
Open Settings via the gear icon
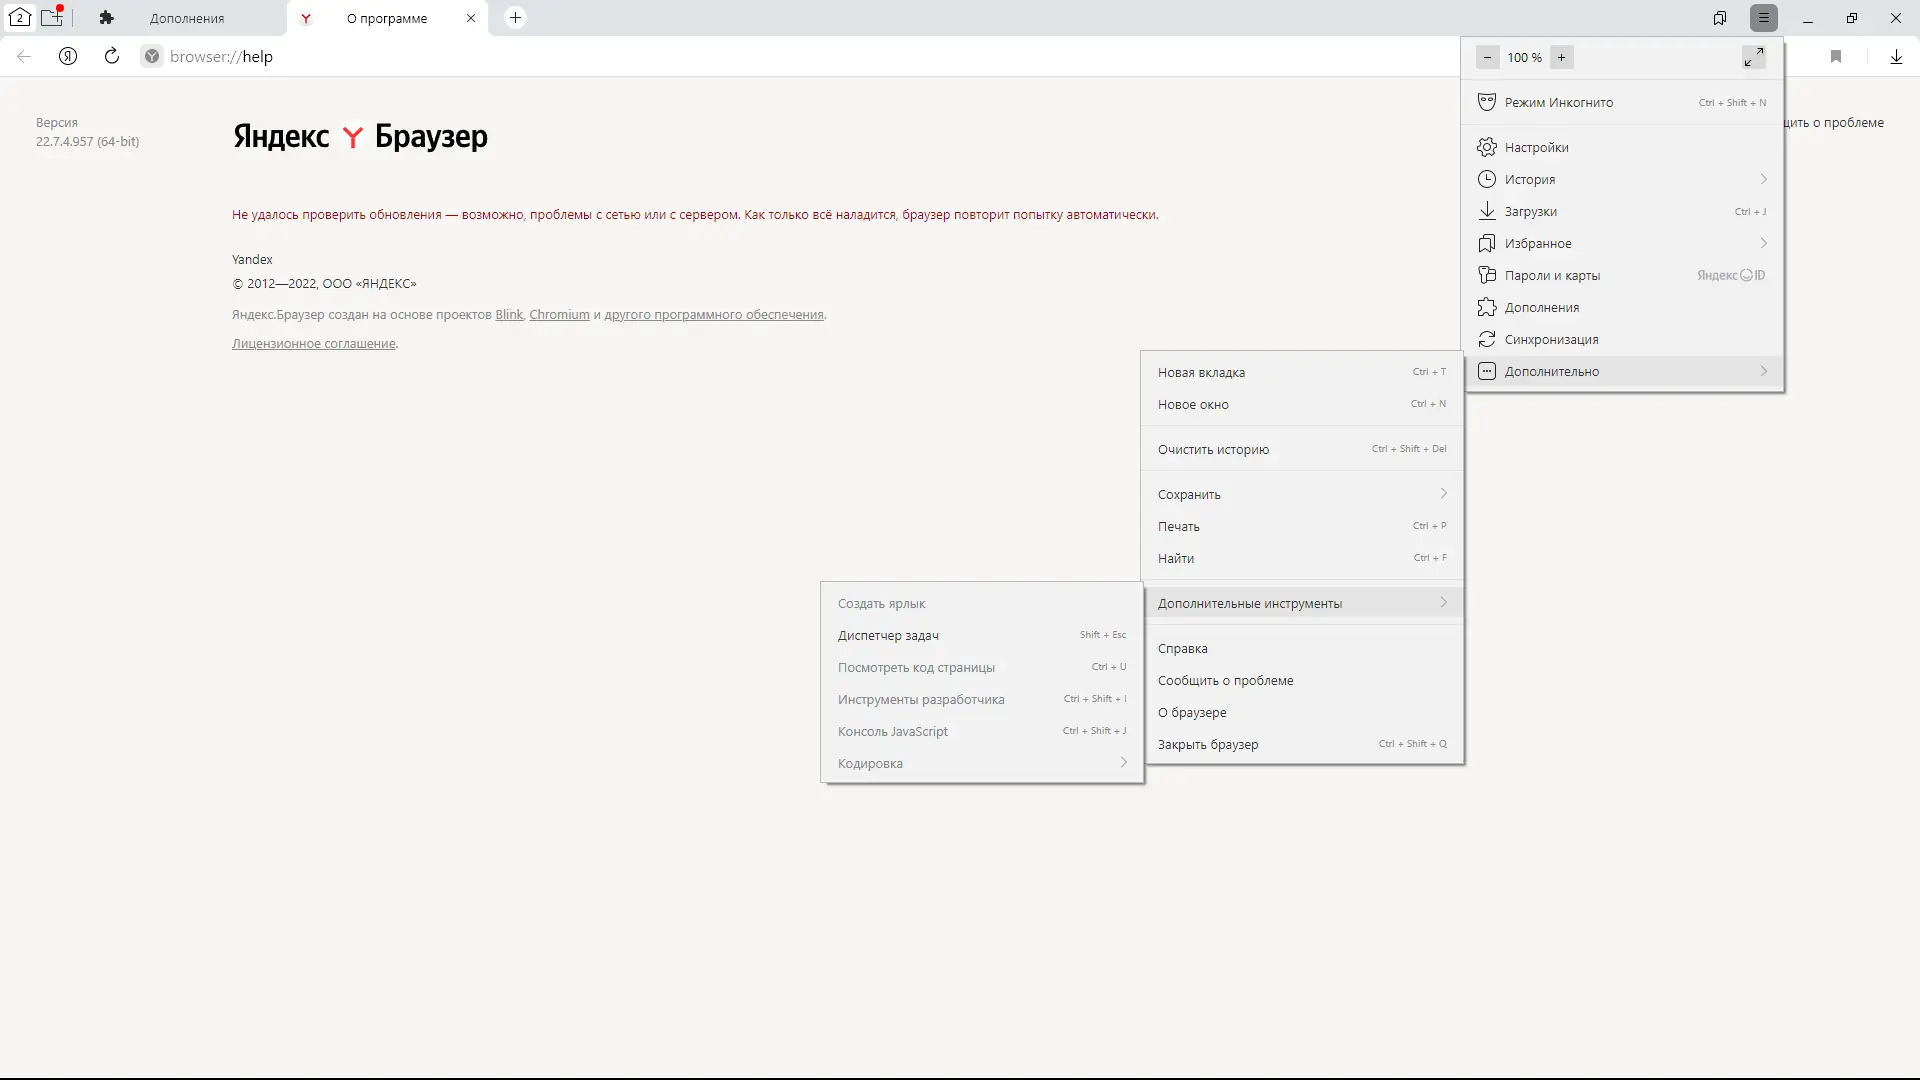1487,147
